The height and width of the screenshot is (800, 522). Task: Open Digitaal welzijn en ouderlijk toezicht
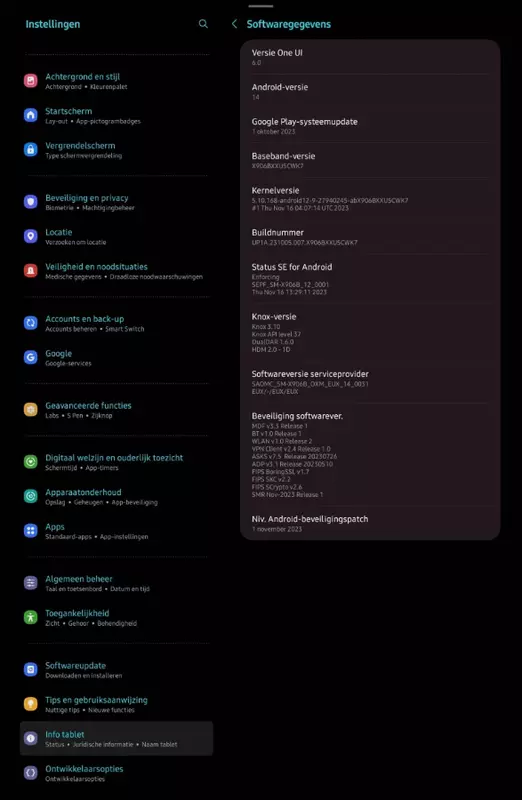point(116,462)
